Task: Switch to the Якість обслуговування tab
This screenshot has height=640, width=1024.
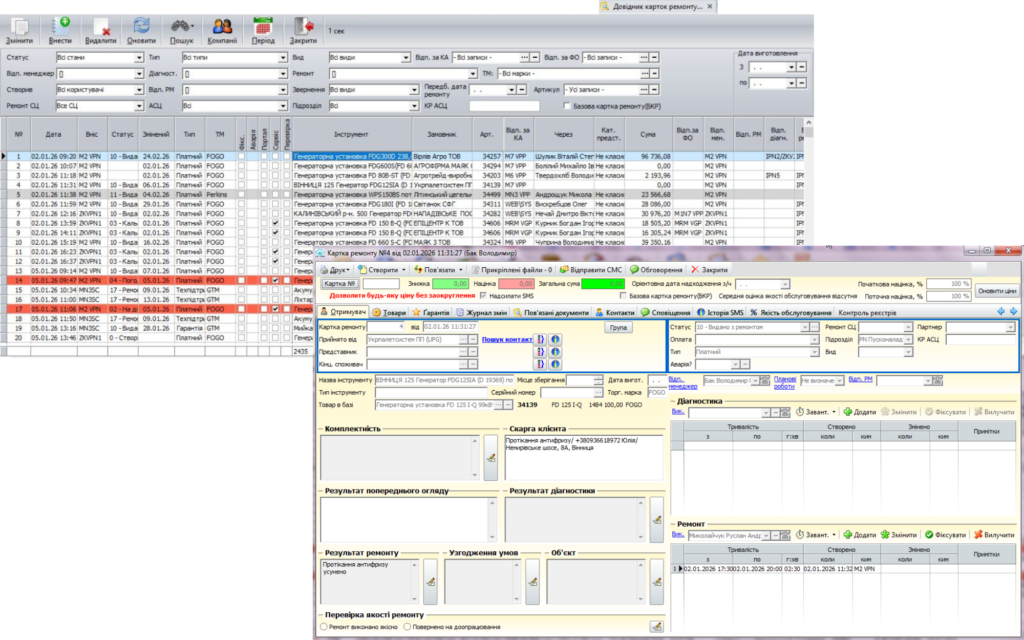Action: (x=791, y=313)
